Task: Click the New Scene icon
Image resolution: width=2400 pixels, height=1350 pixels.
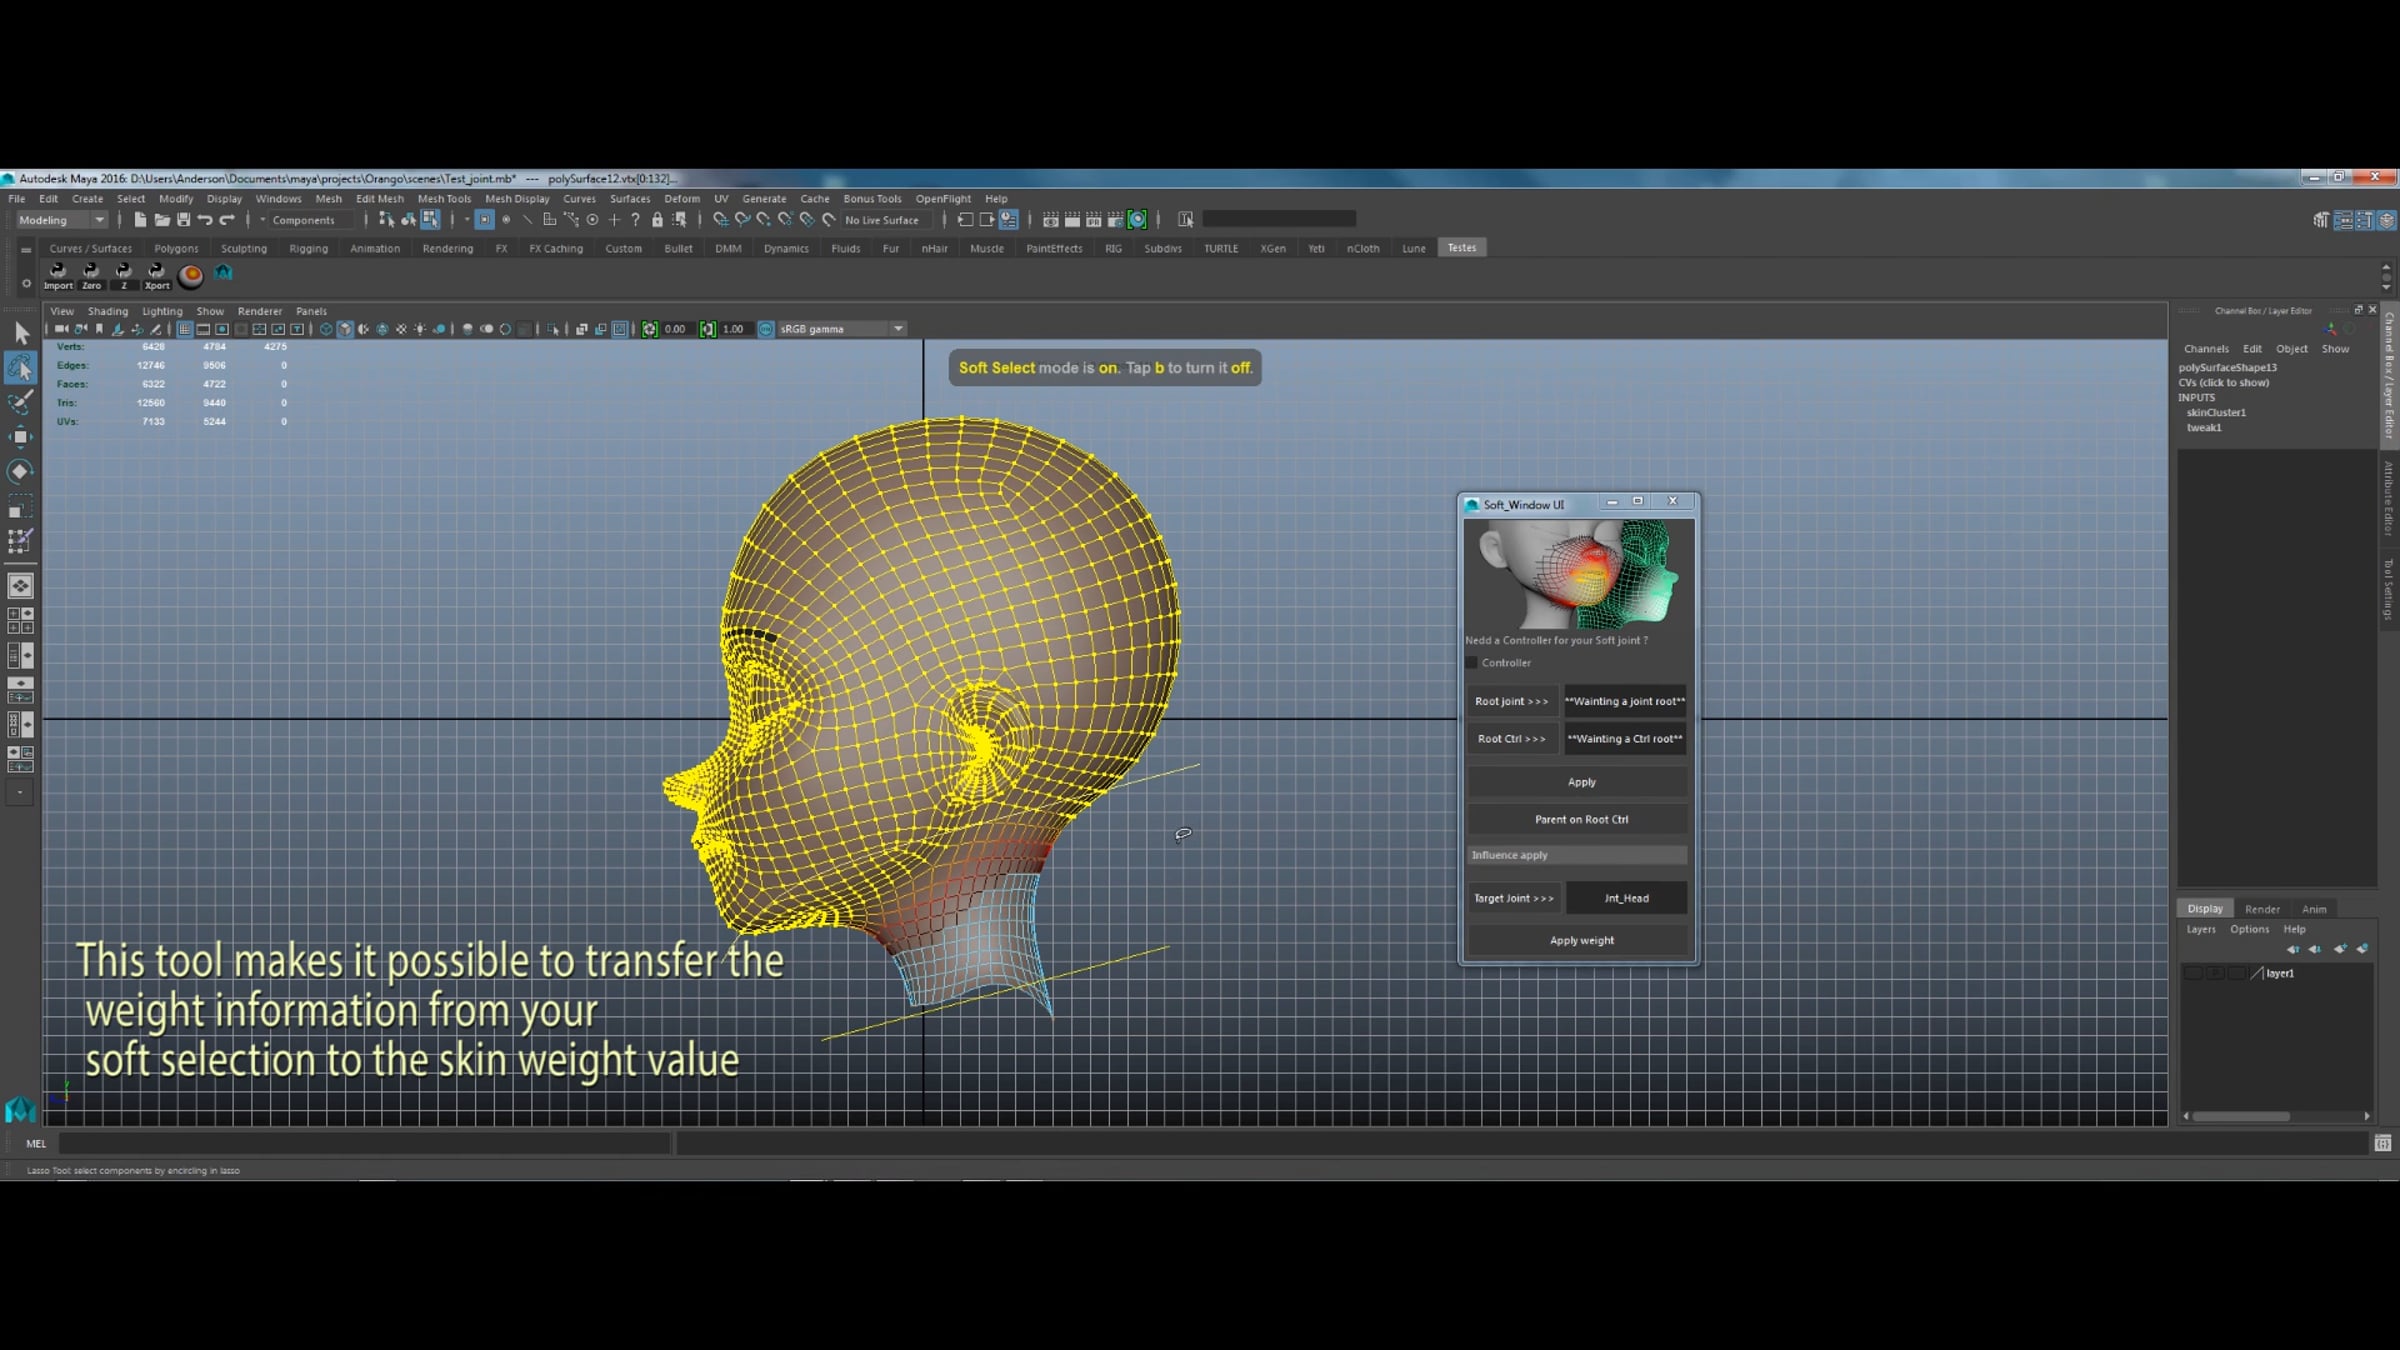Action: coord(140,220)
